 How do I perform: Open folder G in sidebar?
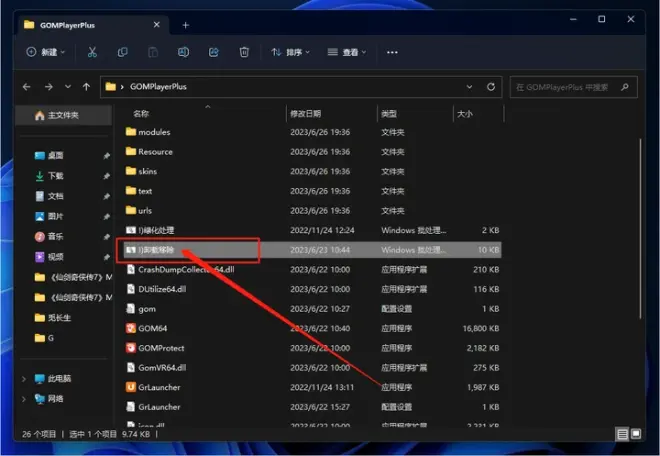[x=44, y=338]
